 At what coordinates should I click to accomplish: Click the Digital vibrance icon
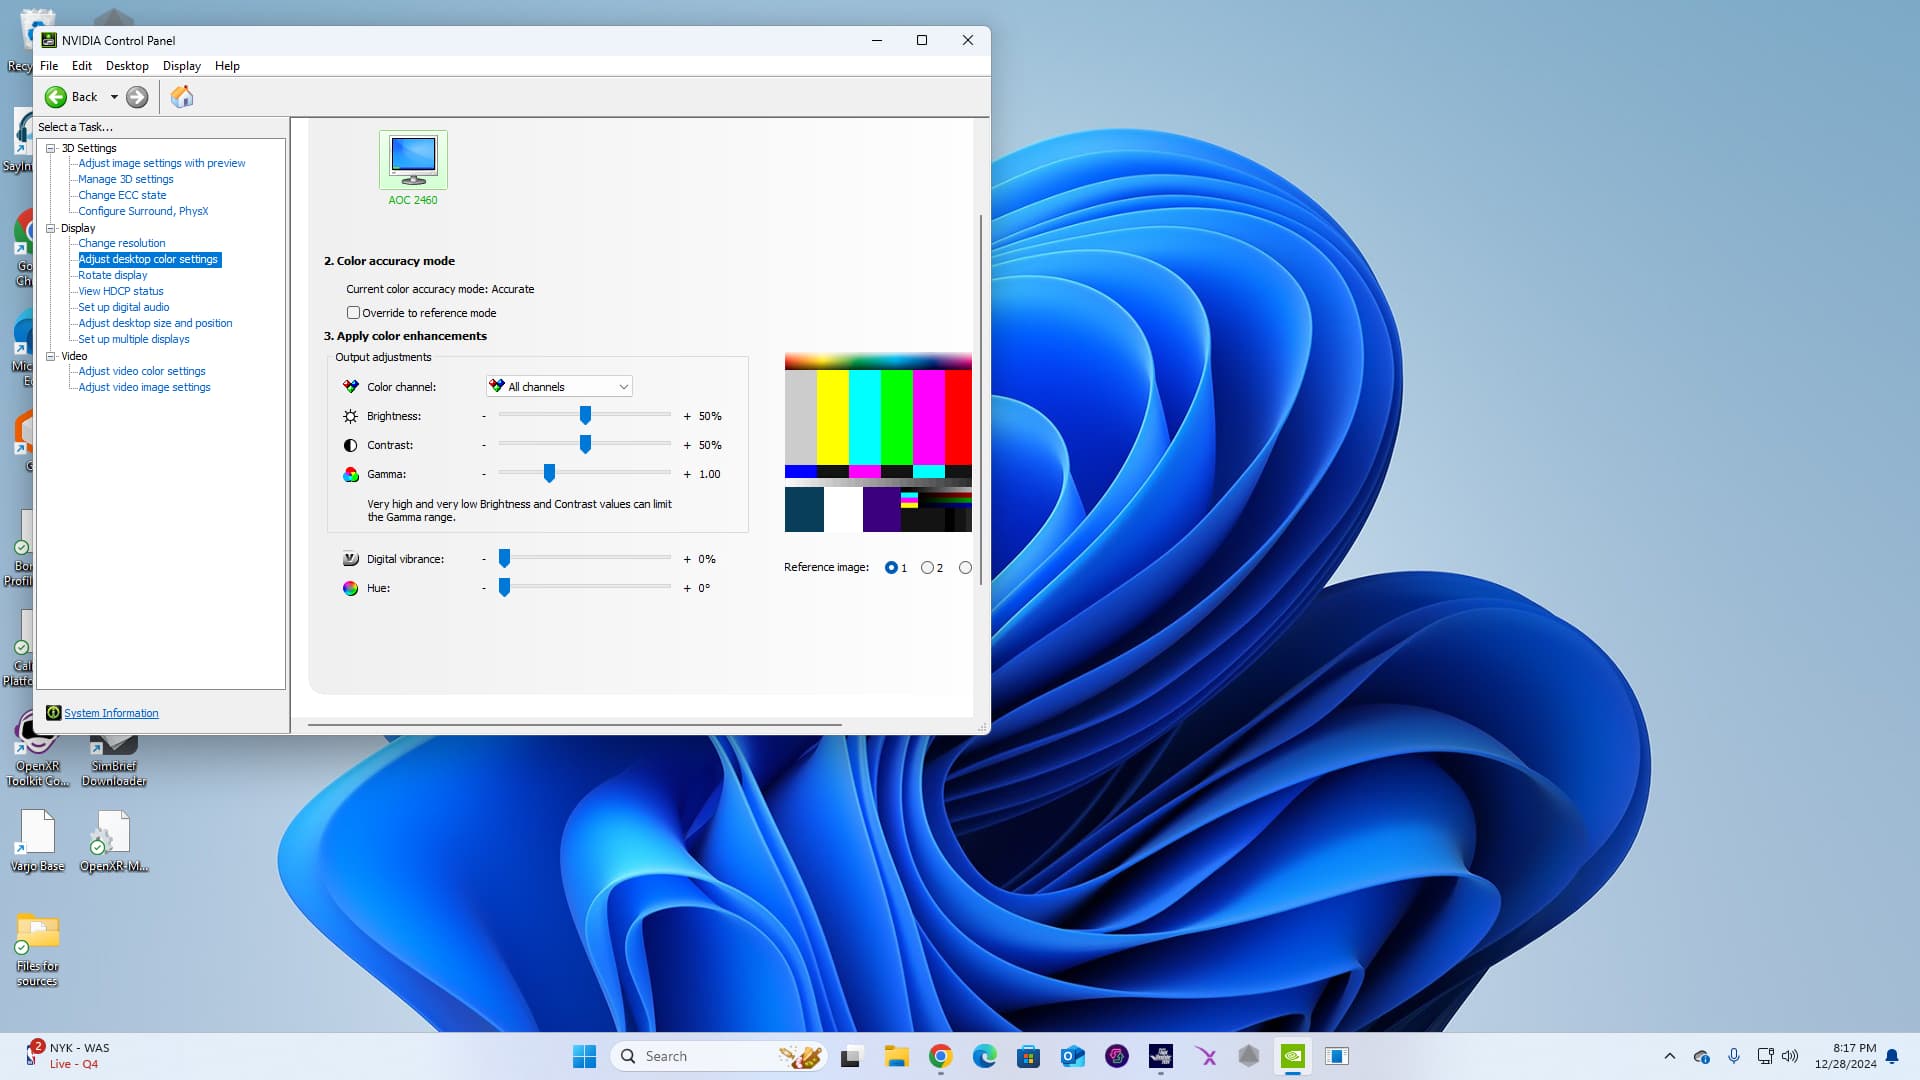pyautogui.click(x=350, y=559)
